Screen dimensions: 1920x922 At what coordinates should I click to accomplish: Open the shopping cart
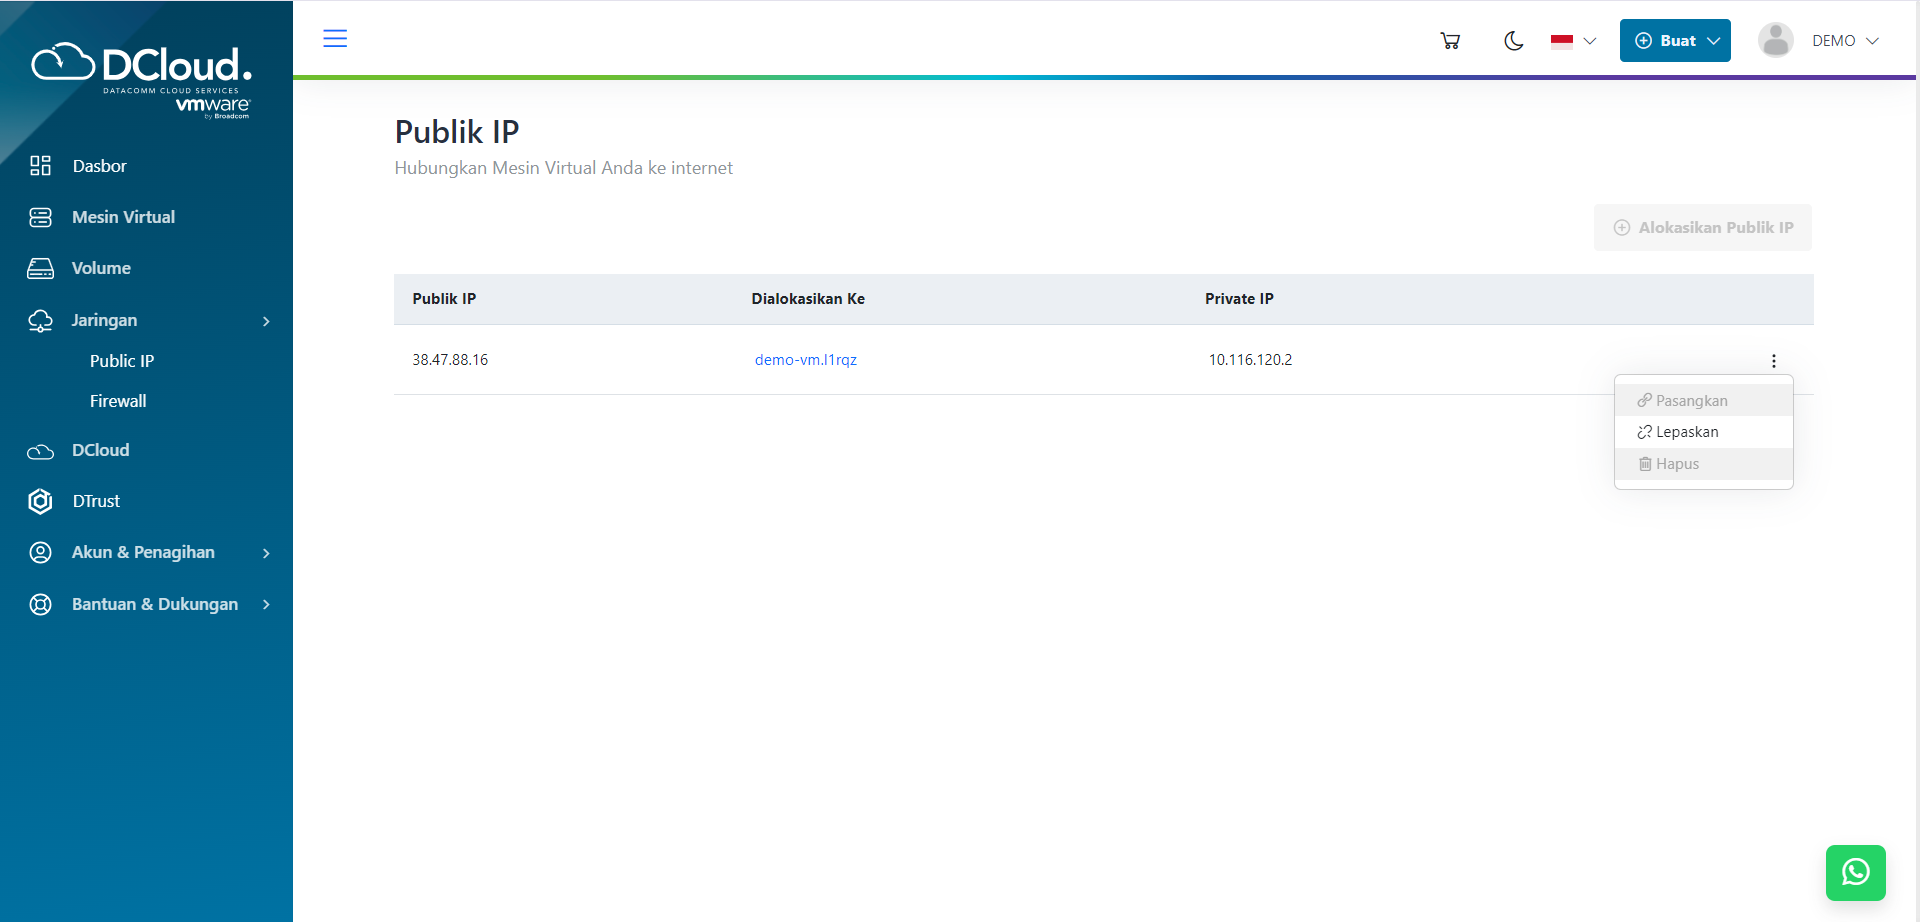pyautogui.click(x=1449, y=41)
